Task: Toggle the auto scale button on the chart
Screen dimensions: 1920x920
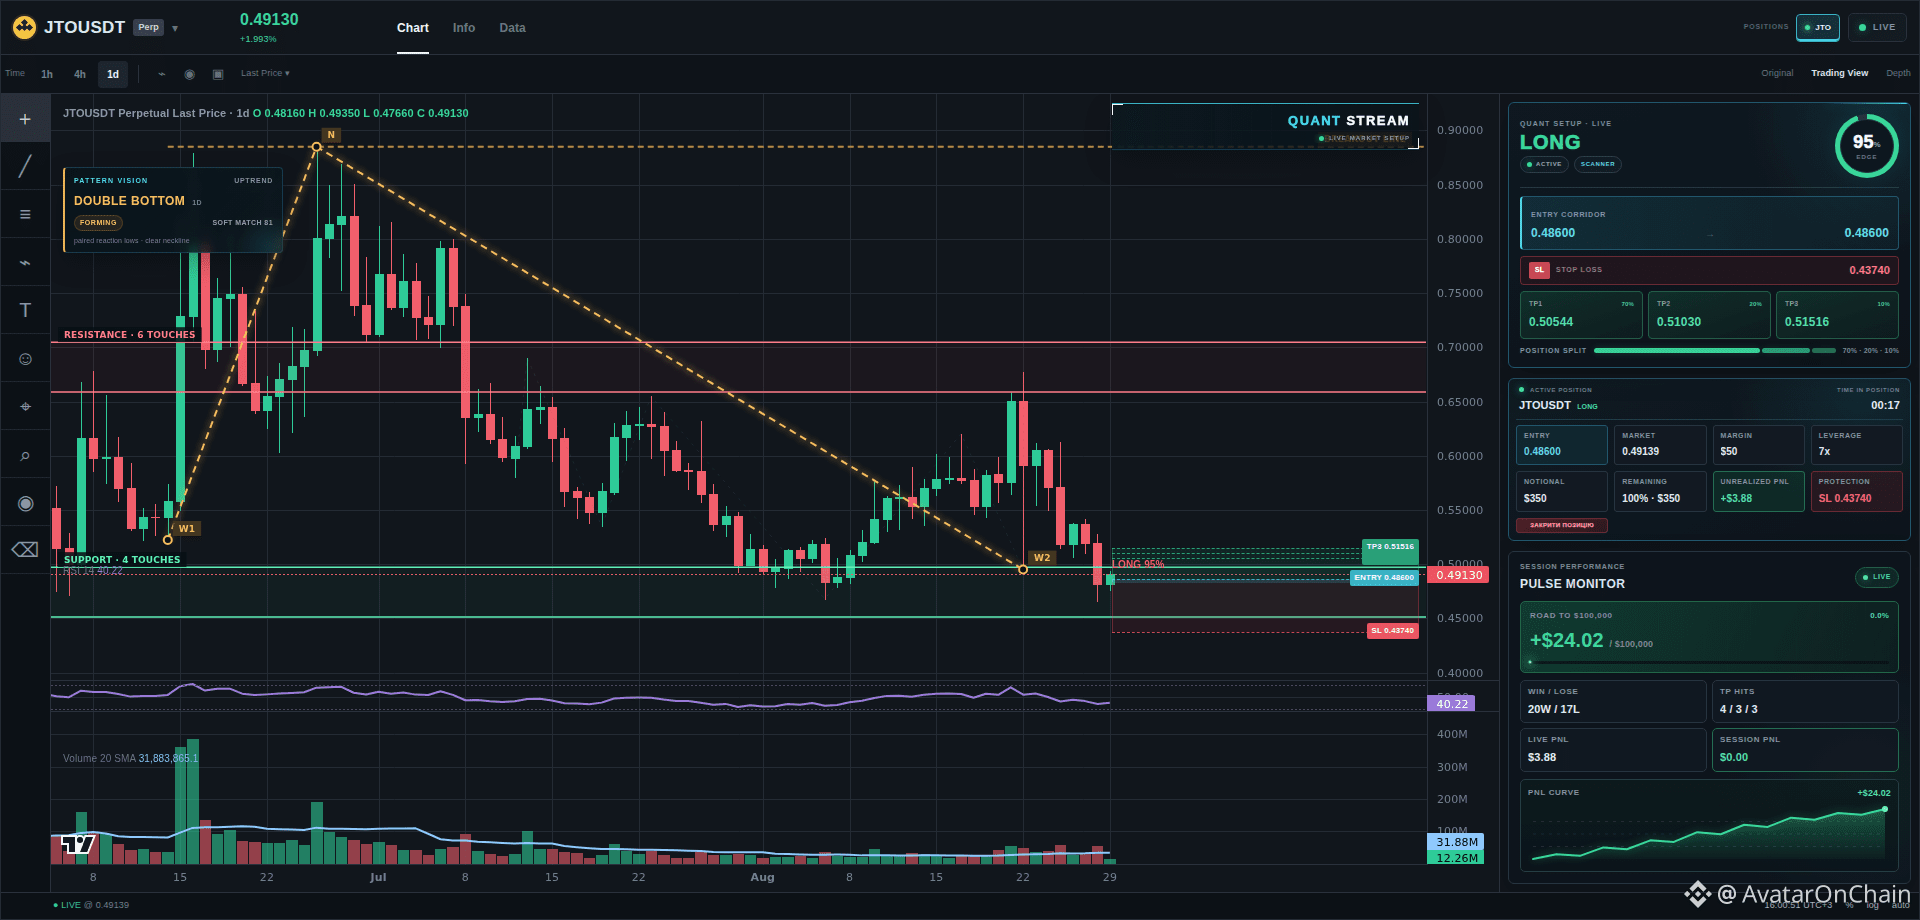Action: tap(1901, 905)
